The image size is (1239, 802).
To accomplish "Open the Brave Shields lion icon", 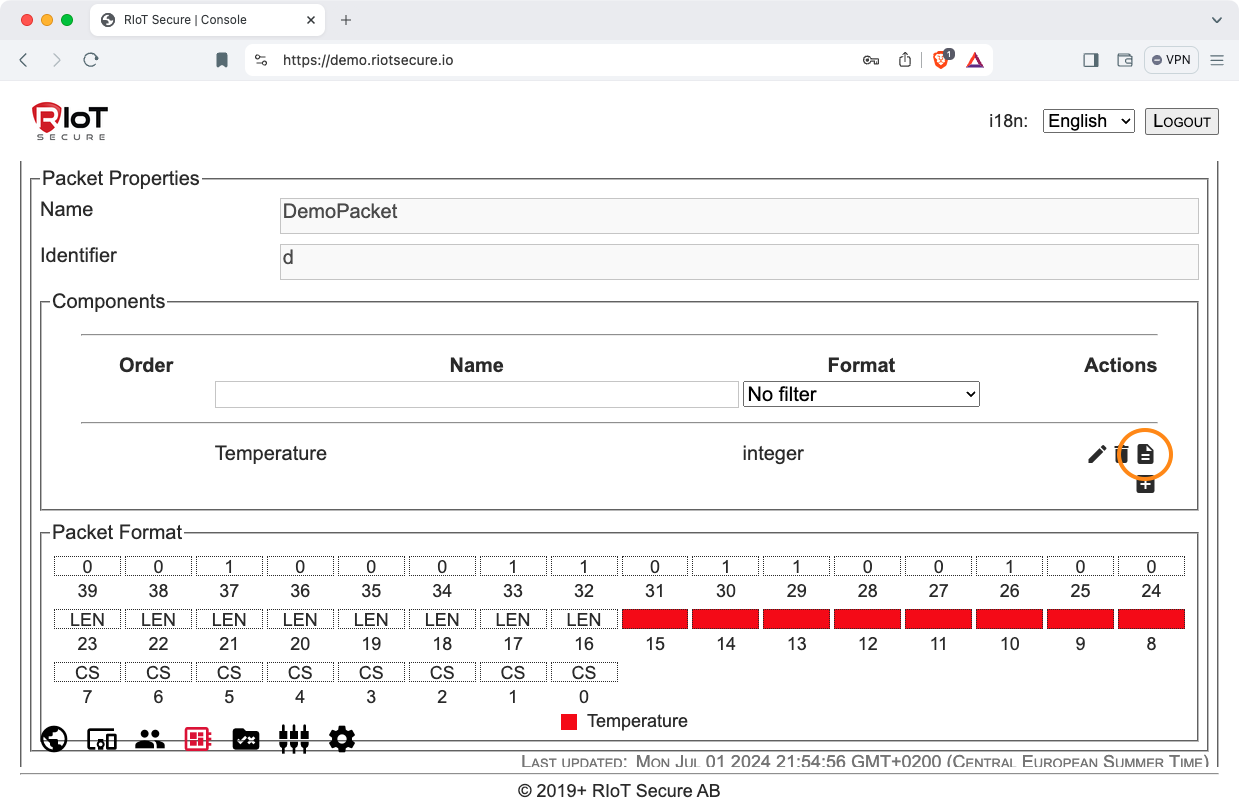I will coord(940,60).
